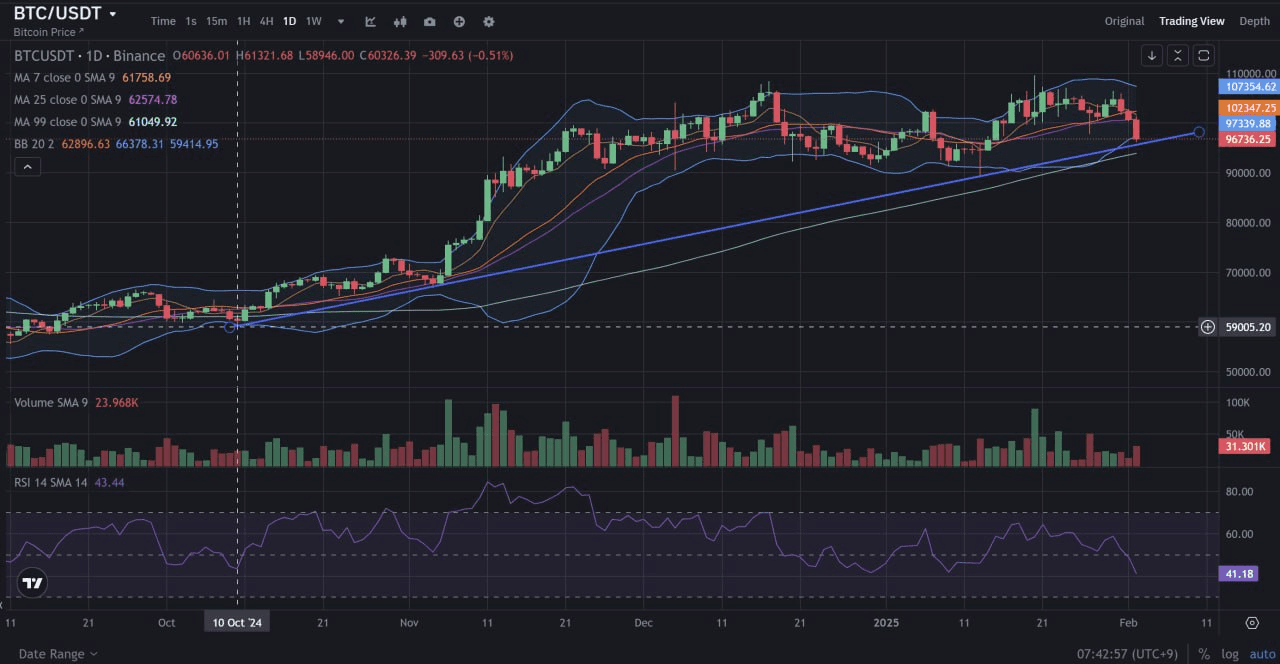Click trendline end handle near 97339.88
The width and height of the screenshot is (1280, 664).
pos(1199,132)
